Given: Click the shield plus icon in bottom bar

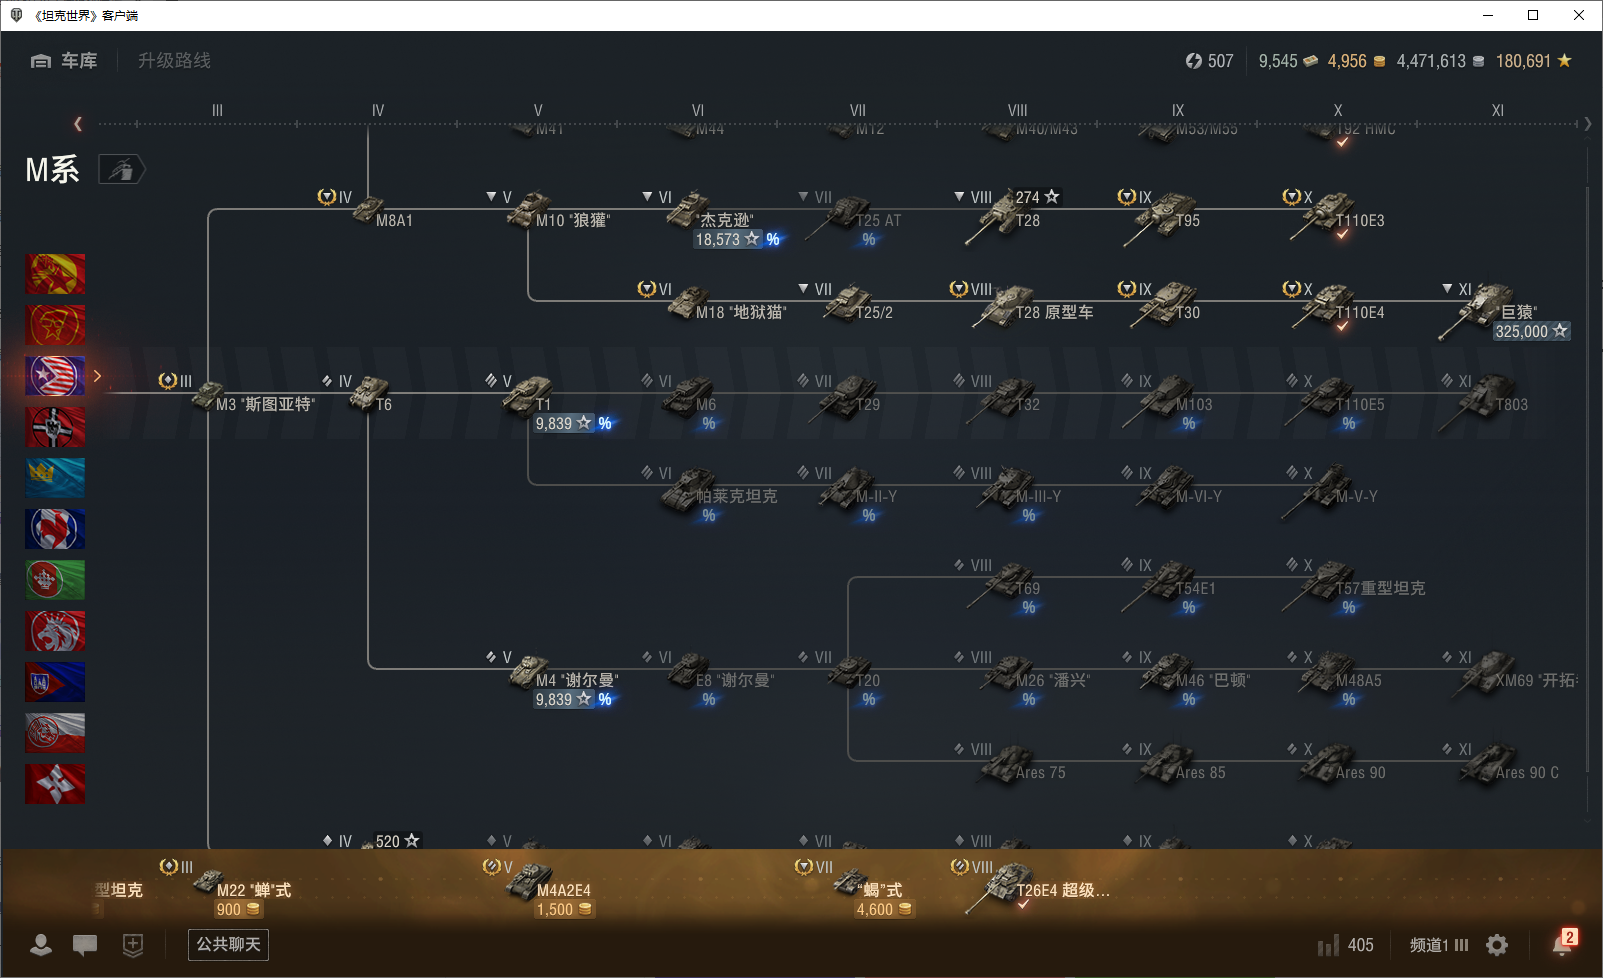Looking at the screenshot, I should [133, 945].
